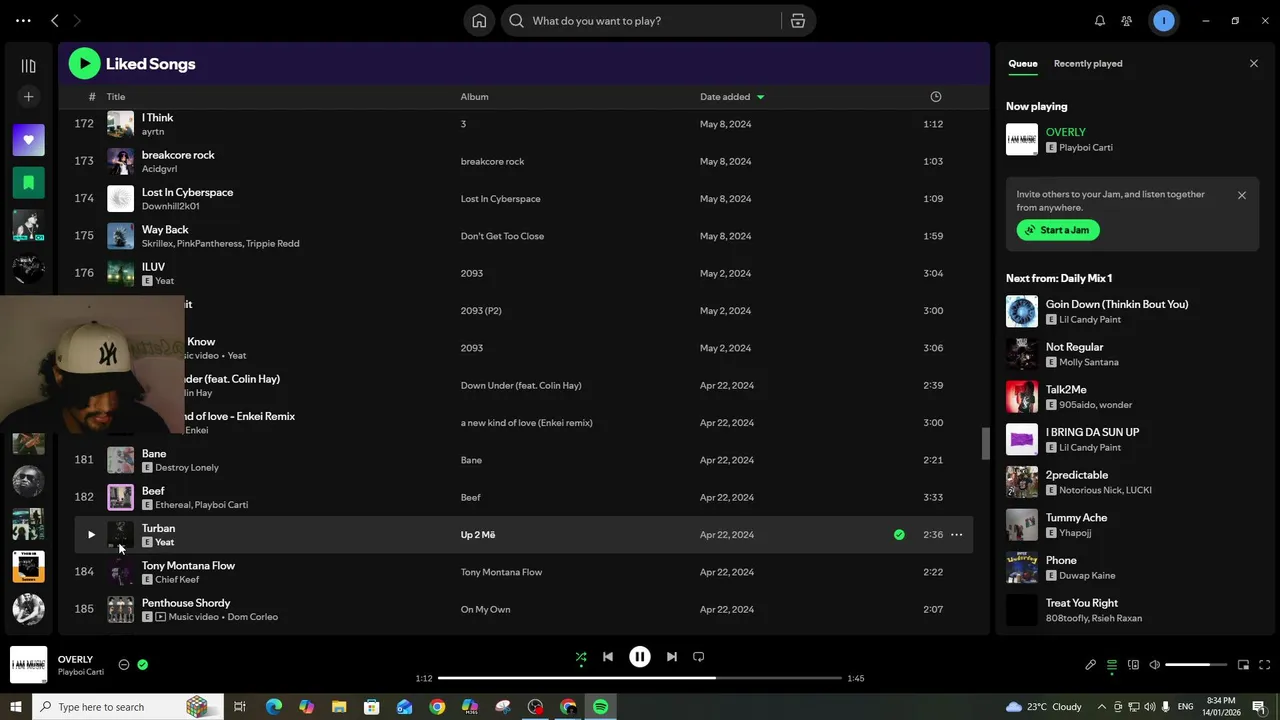
Task: Sort by Album column header
Action: pyautogui.click(x=474, y=97)
